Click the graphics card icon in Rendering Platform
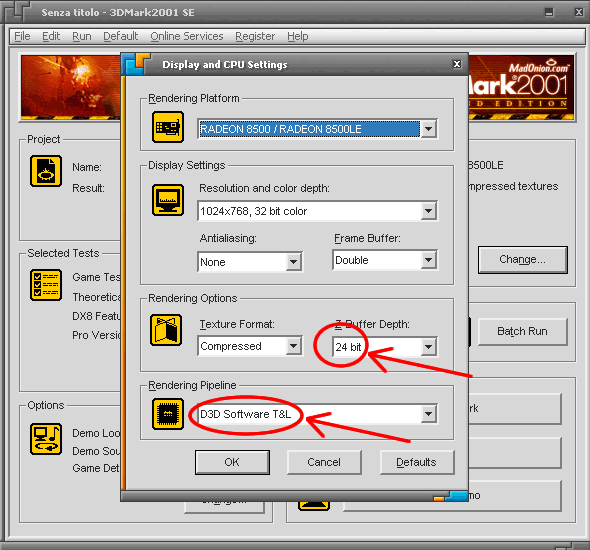Screen dimensions: 590x550 tap(168, 127)
